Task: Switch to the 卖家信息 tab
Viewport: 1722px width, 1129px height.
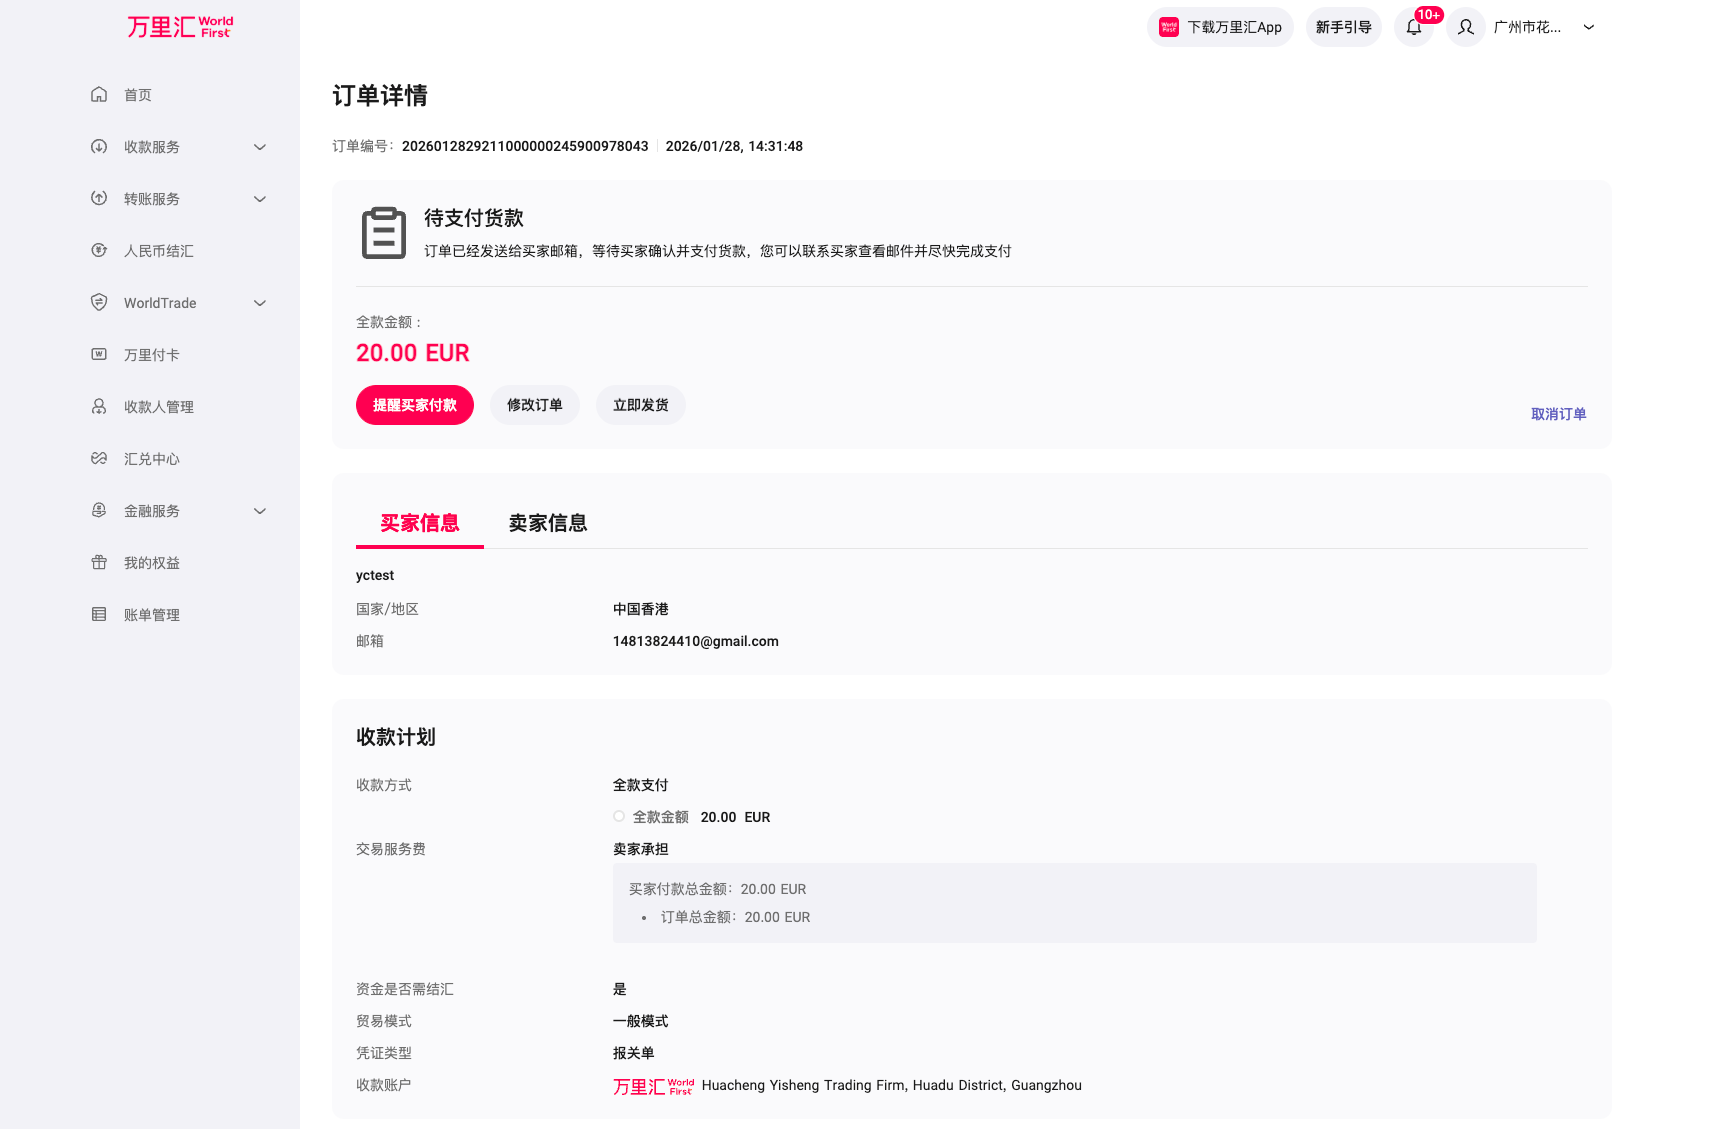Action: (x=547, y=523)
